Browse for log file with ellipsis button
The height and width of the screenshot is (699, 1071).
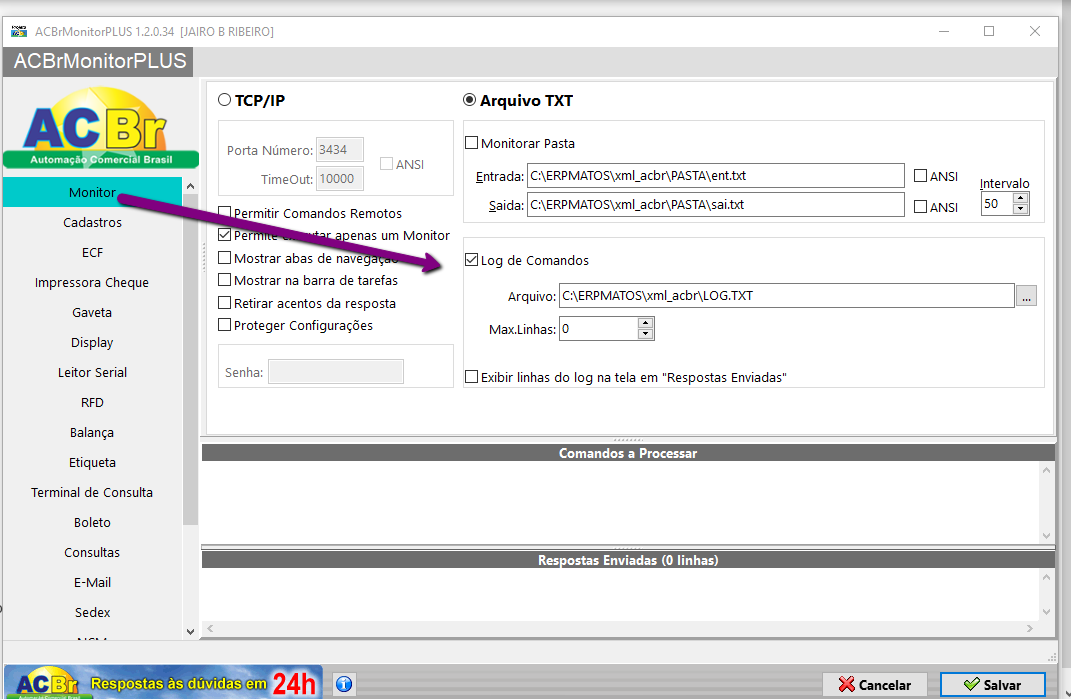pos(1026,296)
